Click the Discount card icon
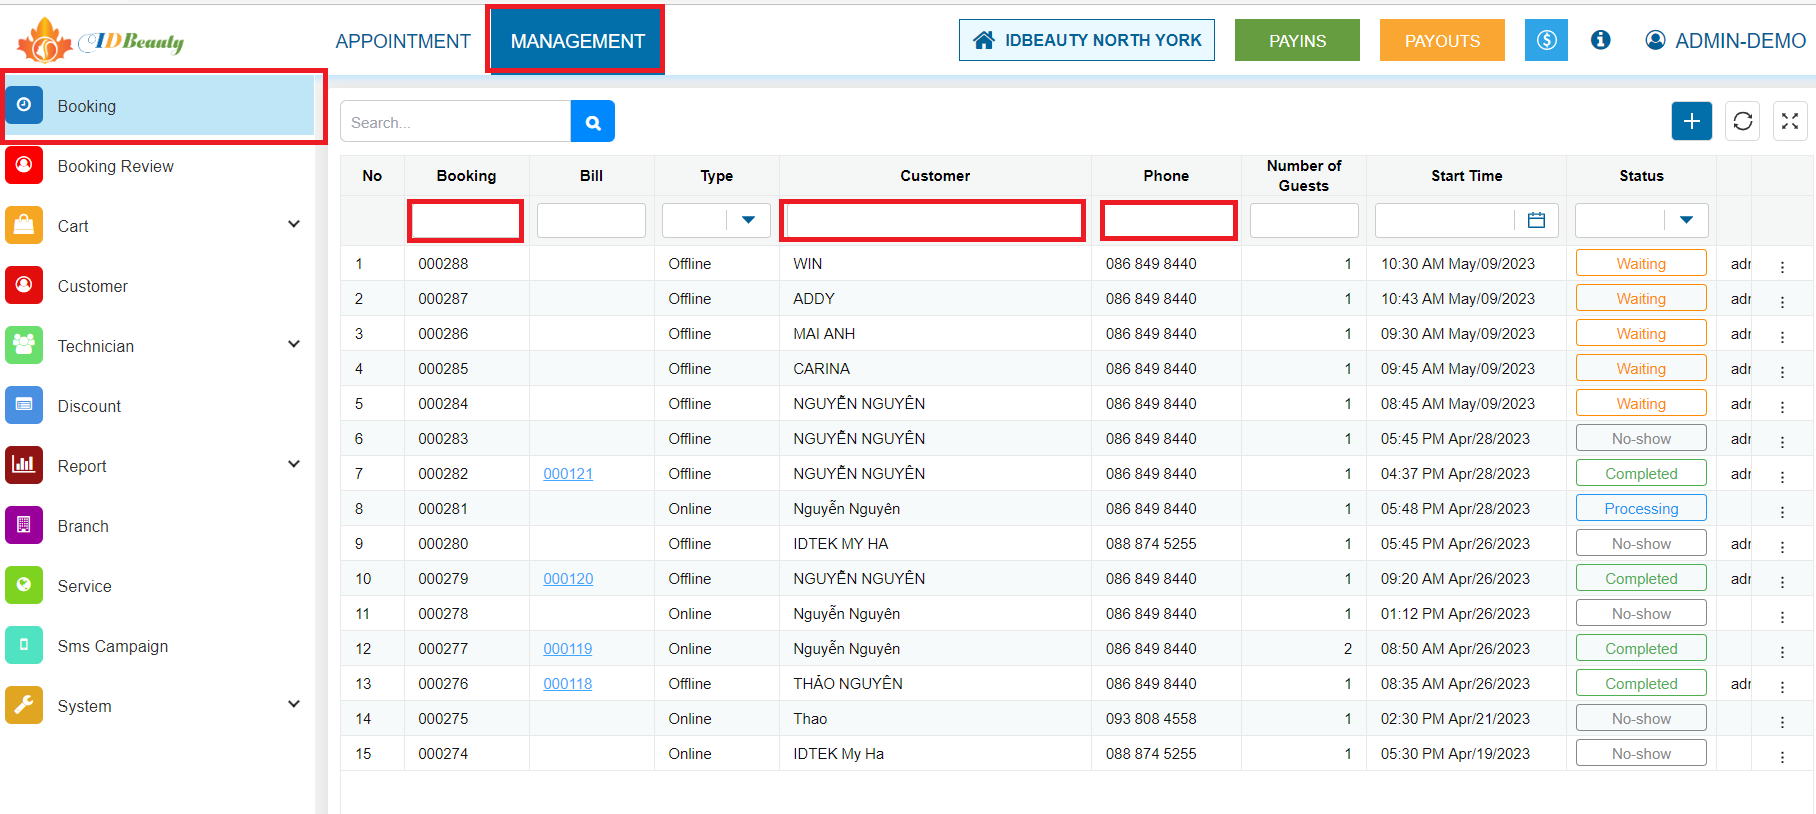The height and width of the screenshot is (814, 1816). tap(24, 405)
